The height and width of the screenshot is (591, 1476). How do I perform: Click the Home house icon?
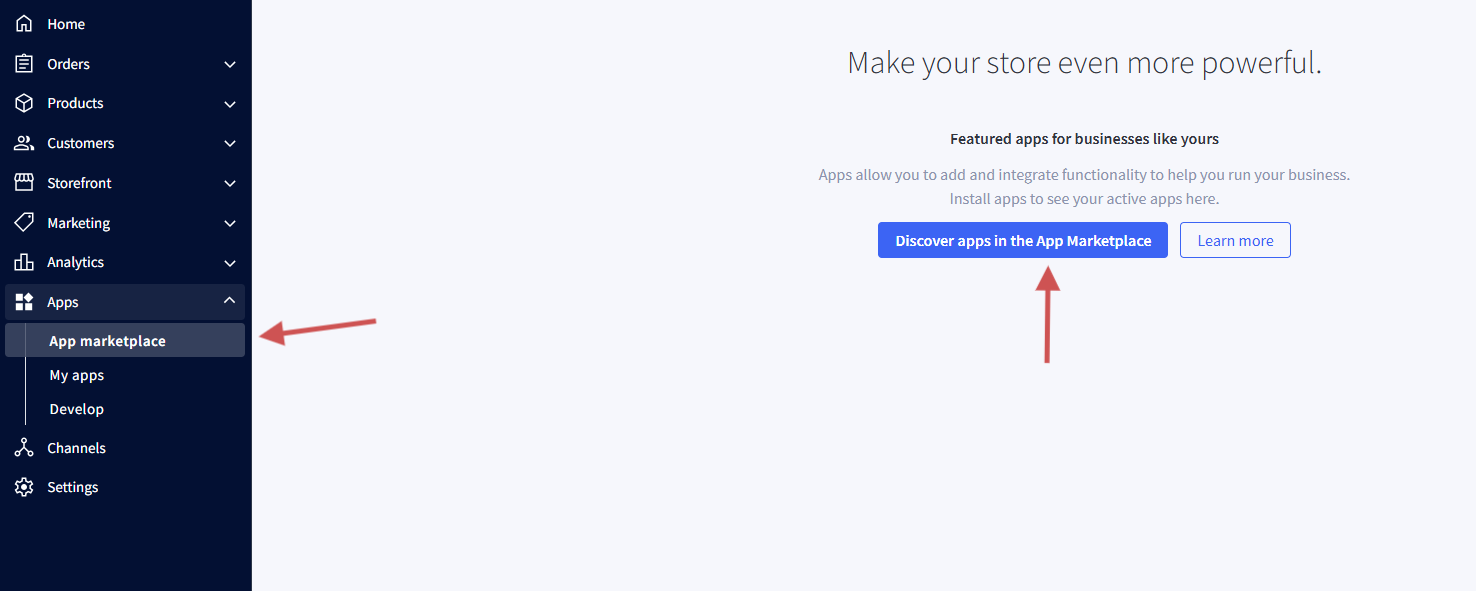(x=24, y=24)
